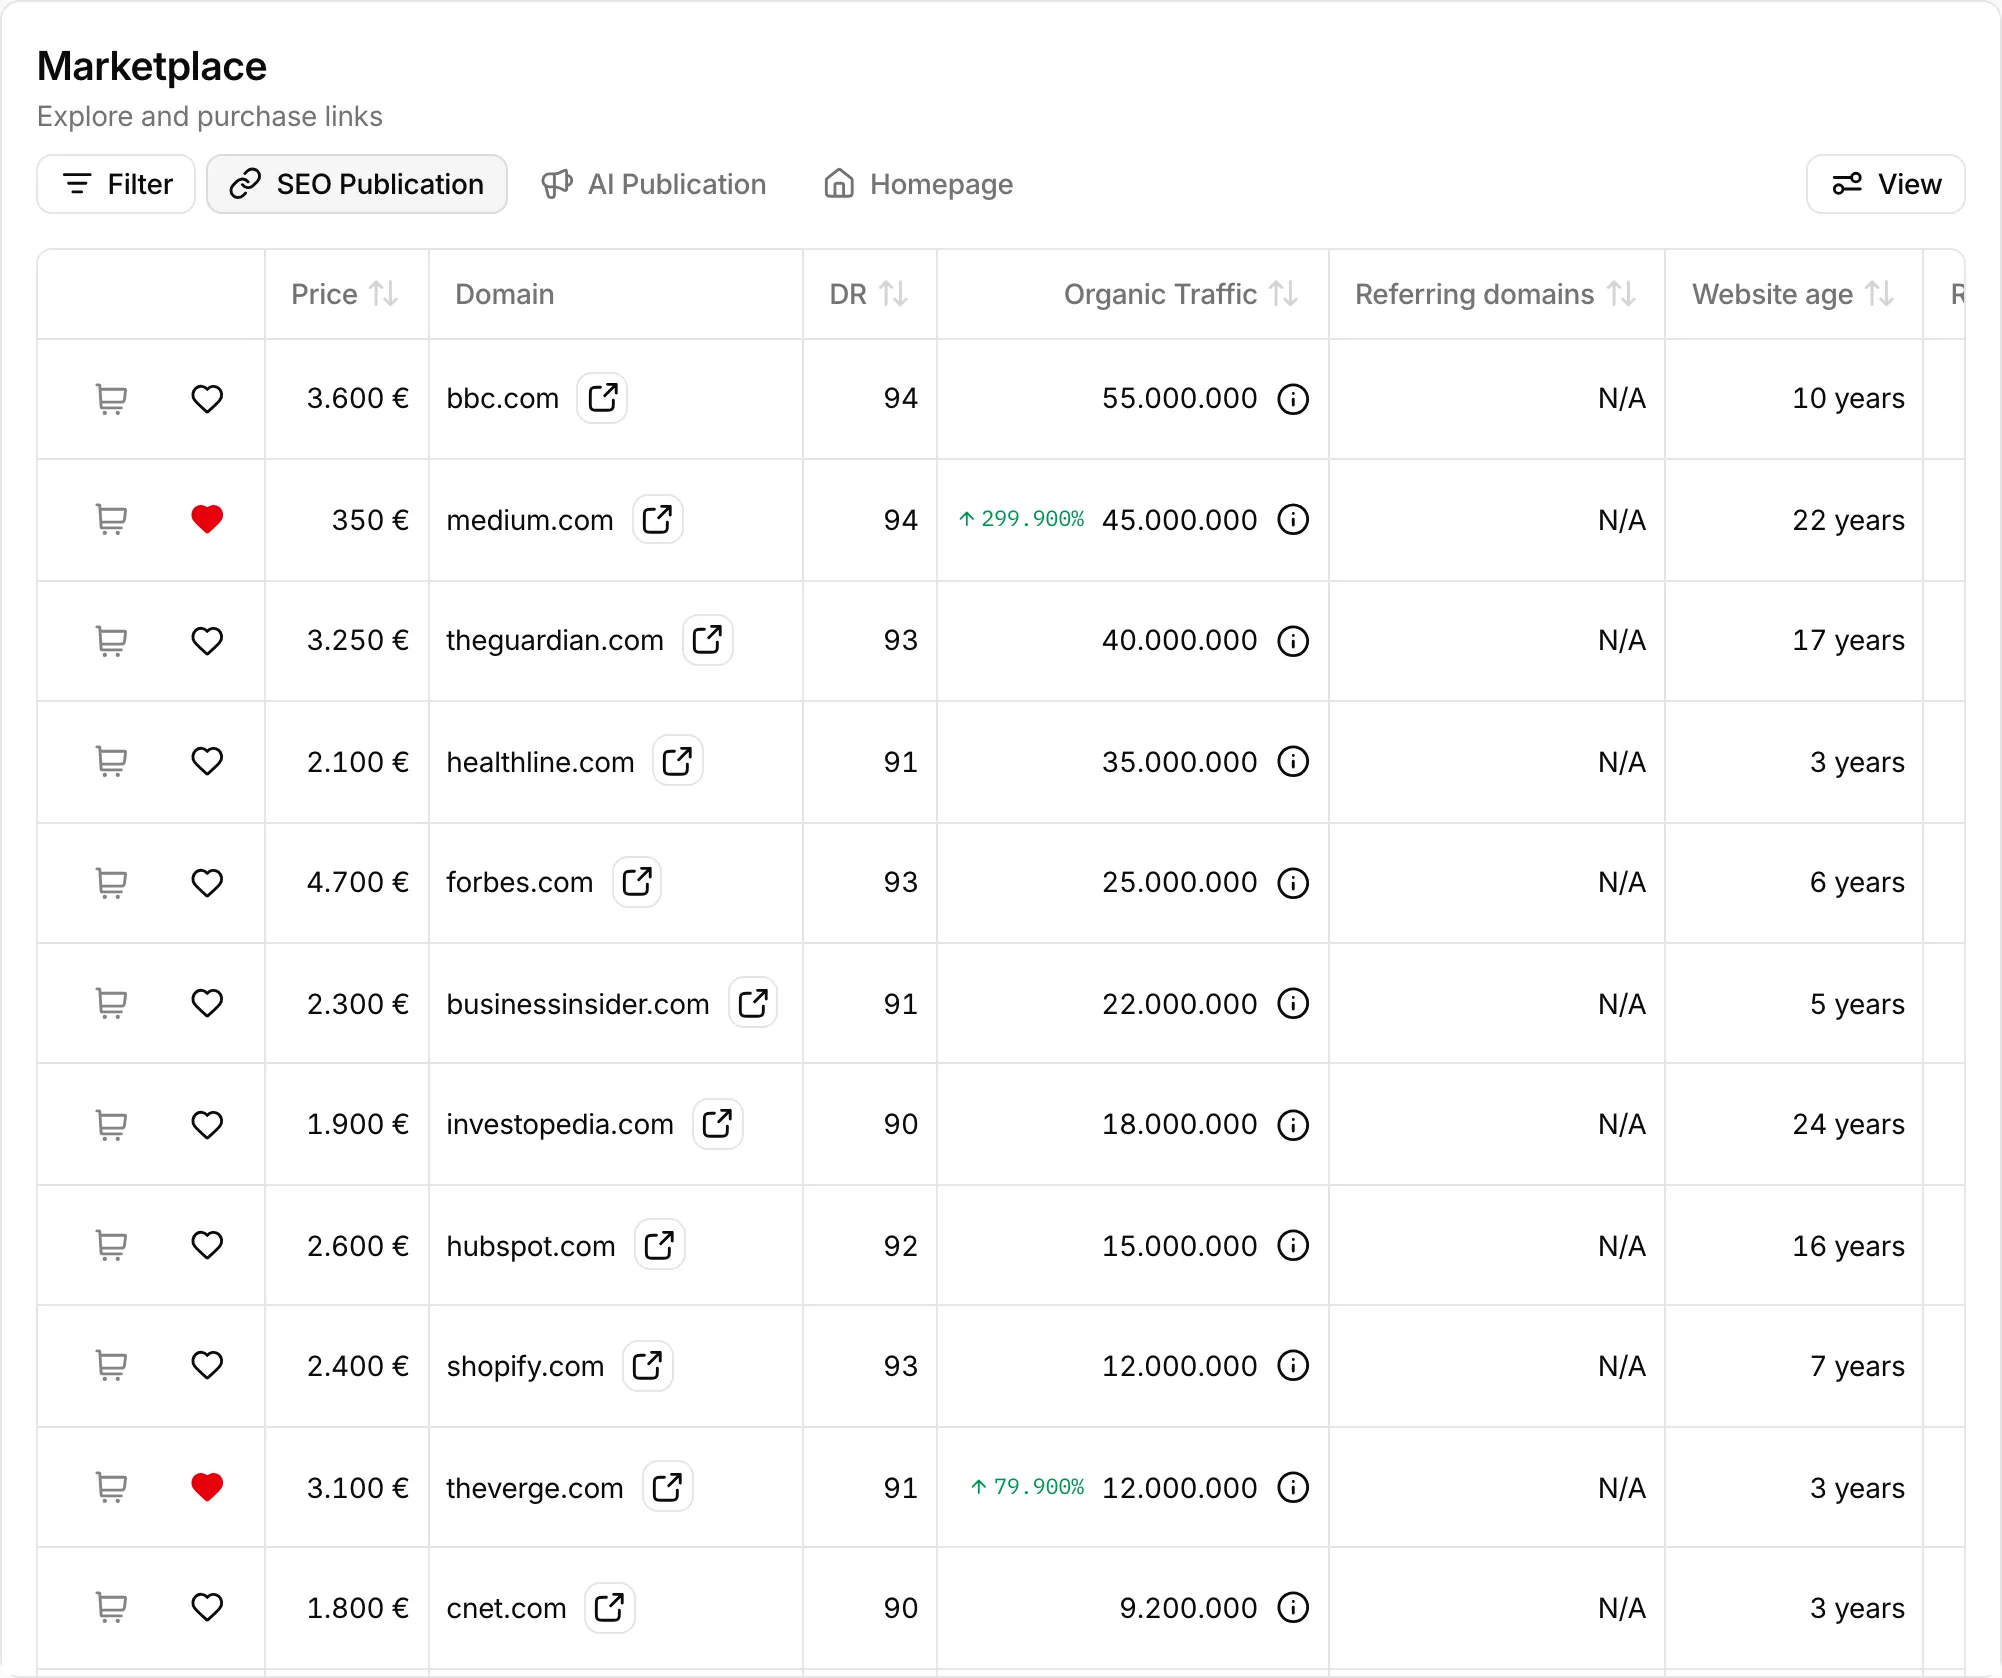Add forbes.com to the cart
The image size is (2002, 1678).
point(111,883)
